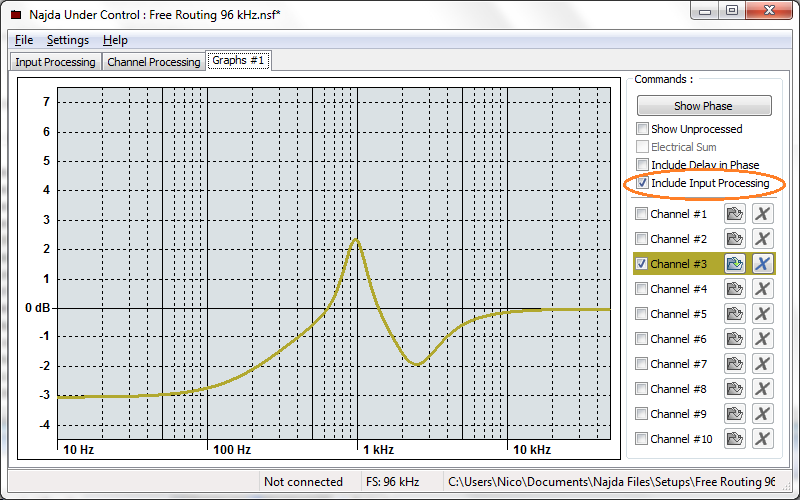Open the Help menu
Screen dimensions: 800x500
click(x=115, y=40)
